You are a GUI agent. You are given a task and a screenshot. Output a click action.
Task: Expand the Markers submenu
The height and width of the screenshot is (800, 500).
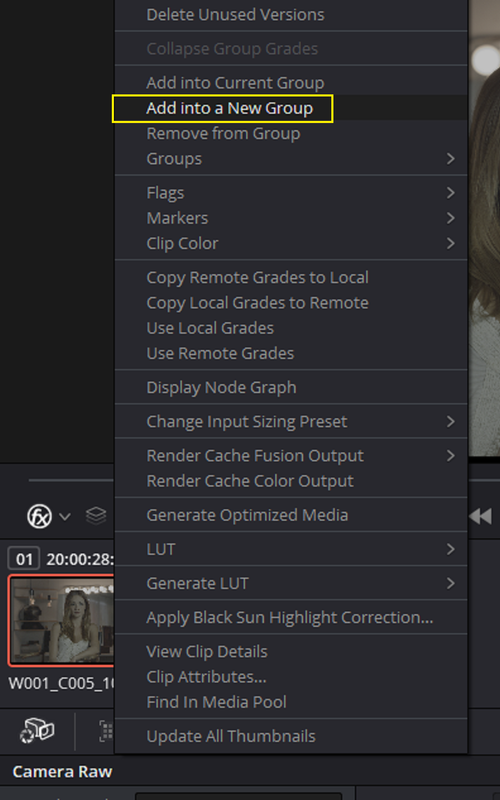coord(291,218)
